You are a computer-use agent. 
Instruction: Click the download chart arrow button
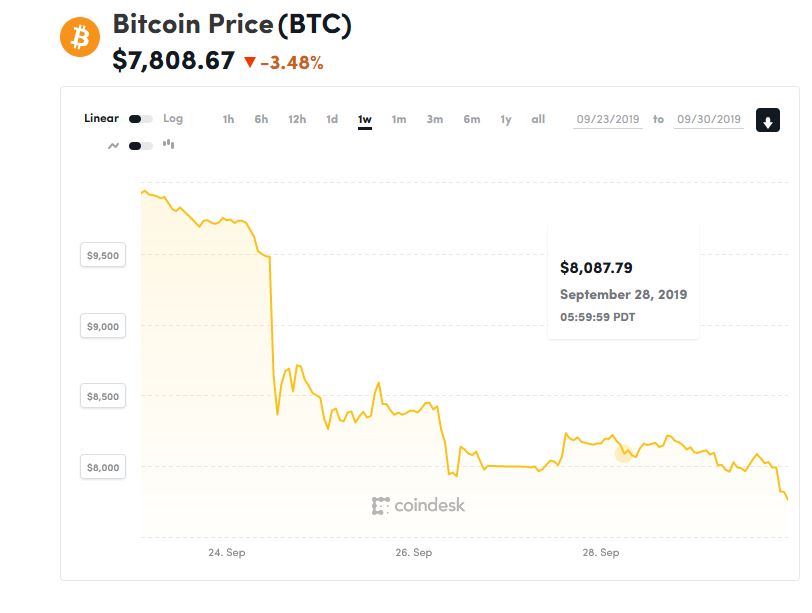[x=767, y=120]
